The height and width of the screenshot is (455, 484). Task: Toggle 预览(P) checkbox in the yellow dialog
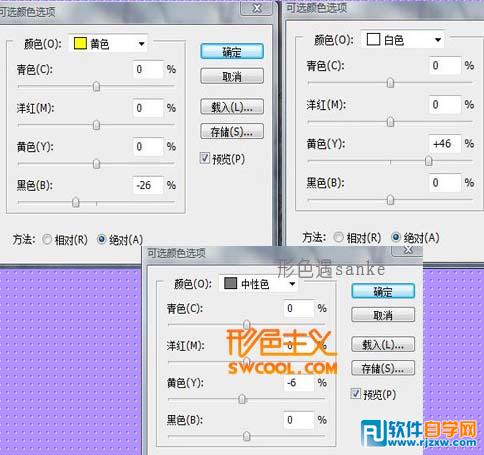click(x=205, y=158)
